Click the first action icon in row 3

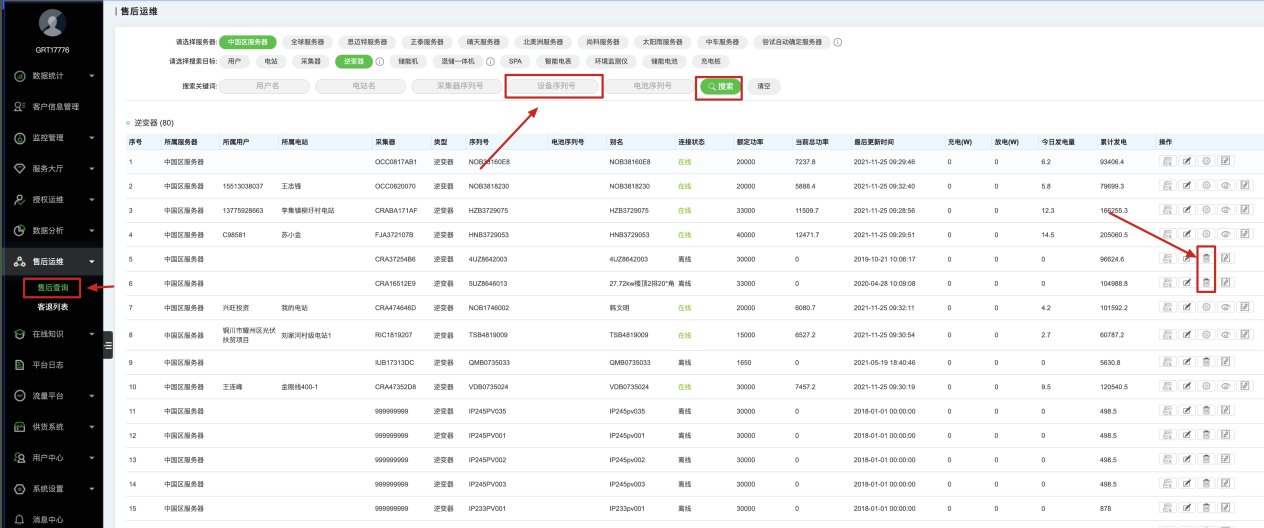coord(1167,210)
